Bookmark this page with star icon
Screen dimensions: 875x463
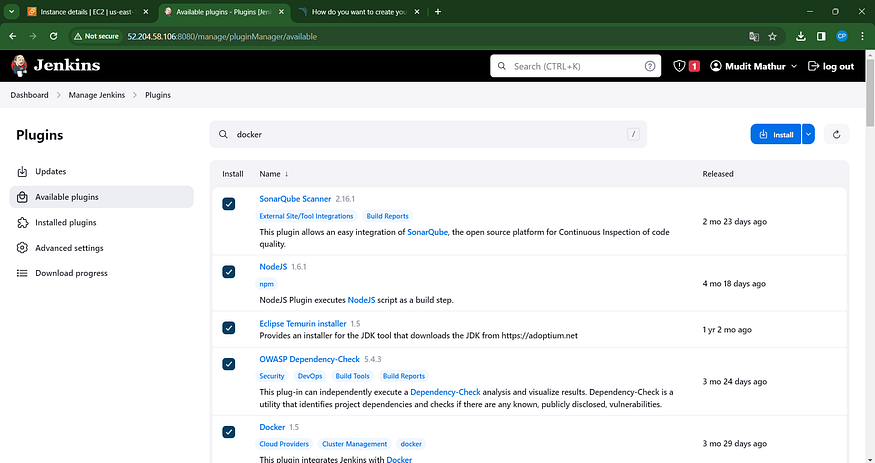772,36
